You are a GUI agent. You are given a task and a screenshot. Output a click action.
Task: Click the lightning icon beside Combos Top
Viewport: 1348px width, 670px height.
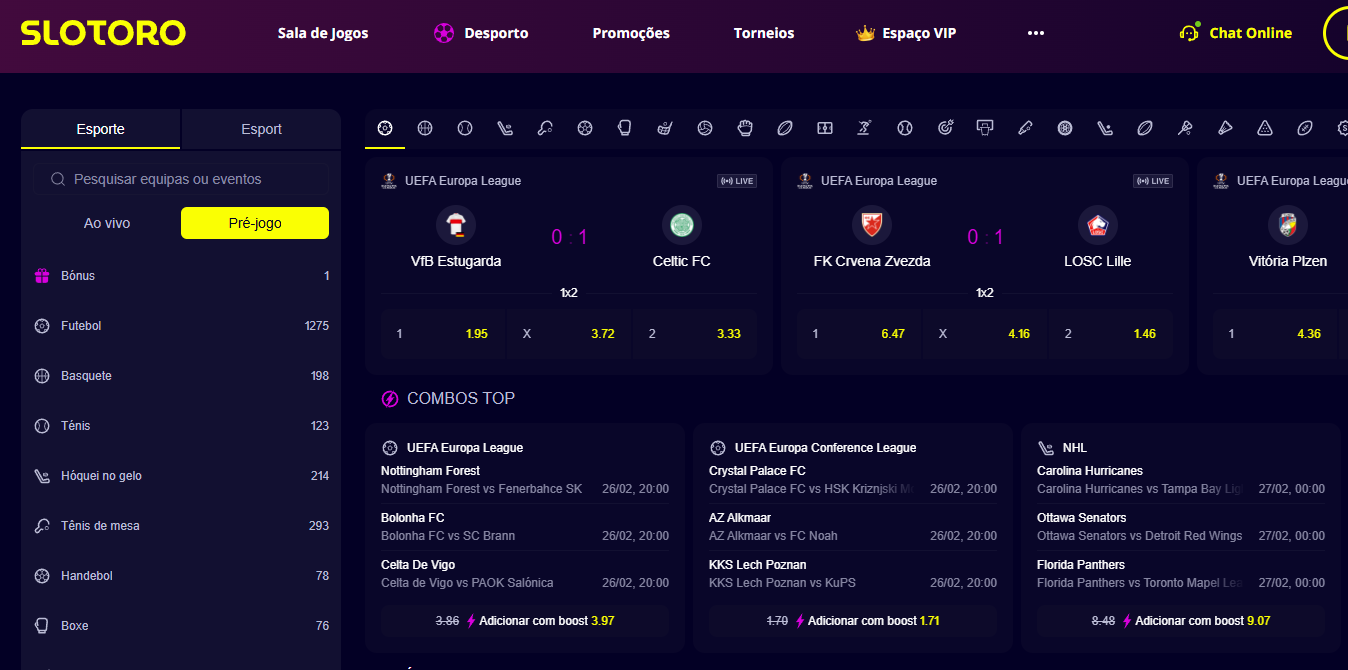click(x=390, y=399)
